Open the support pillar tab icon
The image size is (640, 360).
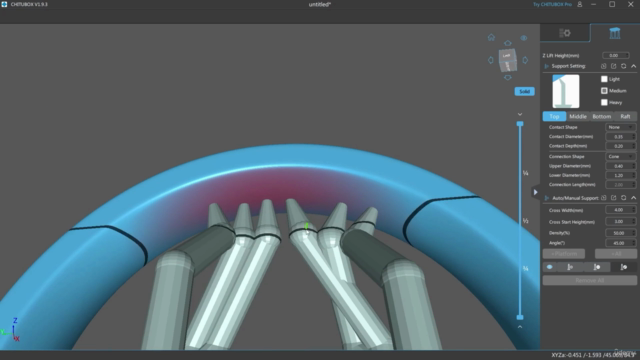click(615, 33)
